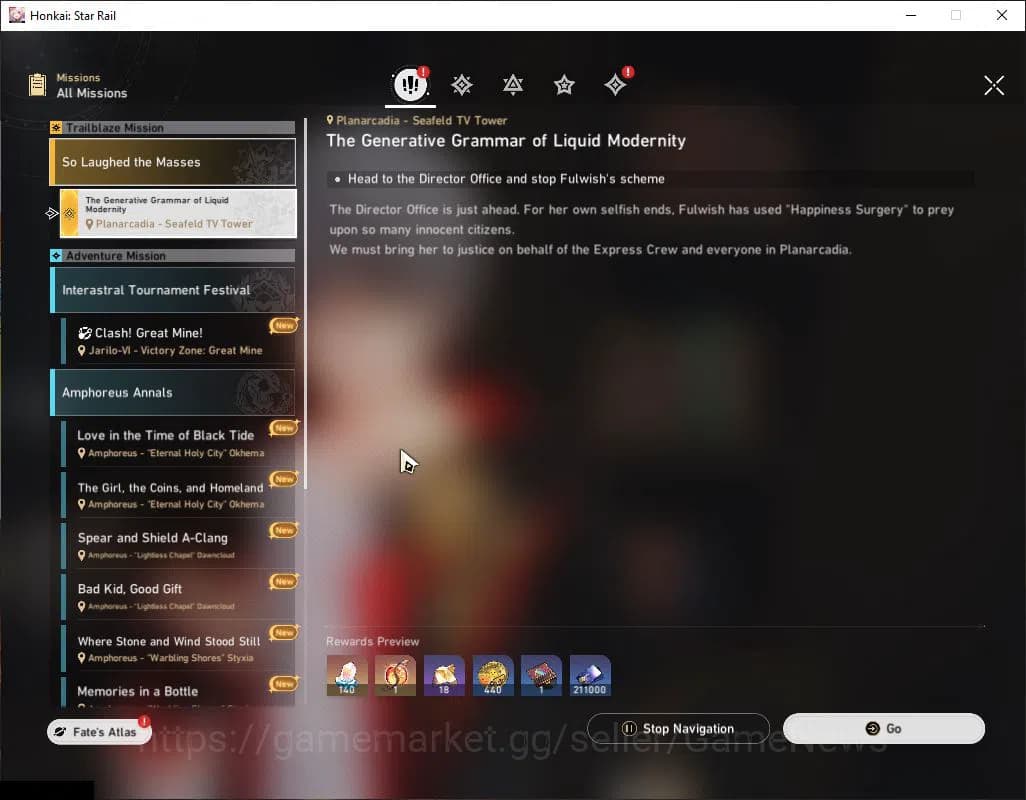The width and height of the screenshot is (1026, 800).
Task: Click the Planarcadia - Seafeld TV Tower location label
Action: (x=417, y=120)
